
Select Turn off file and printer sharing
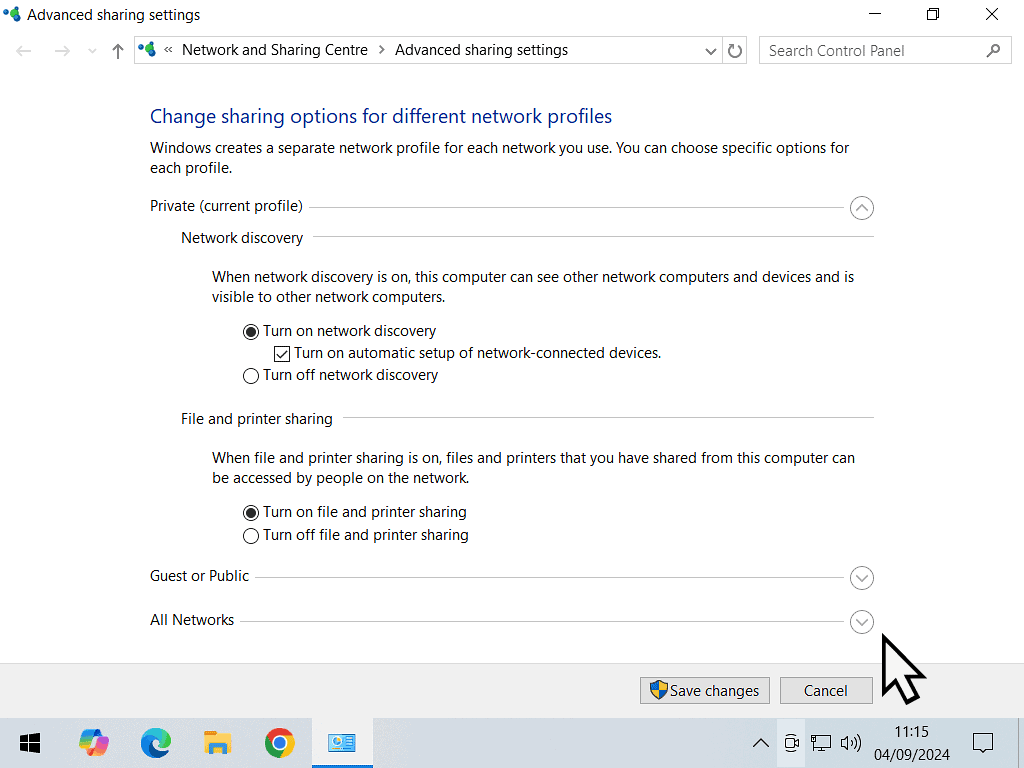point(251,536)
